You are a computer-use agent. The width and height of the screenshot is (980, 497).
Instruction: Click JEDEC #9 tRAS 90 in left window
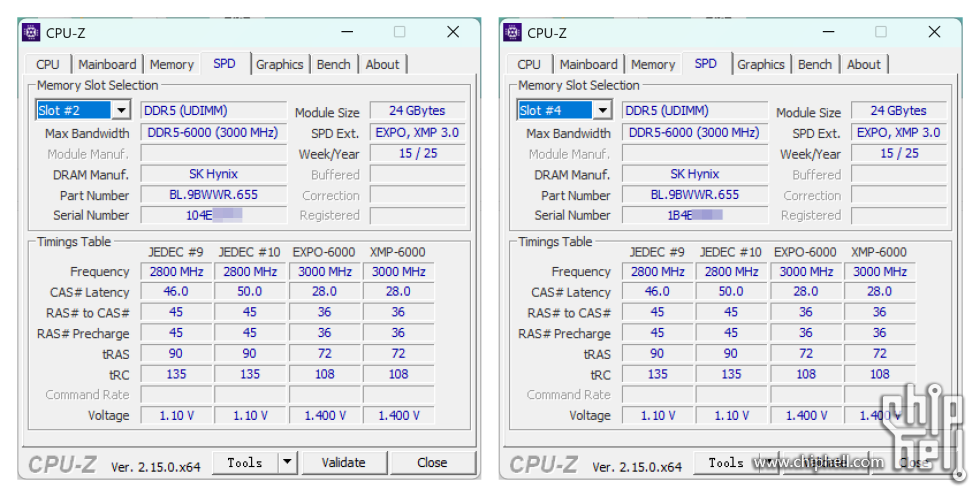(176, 353)
